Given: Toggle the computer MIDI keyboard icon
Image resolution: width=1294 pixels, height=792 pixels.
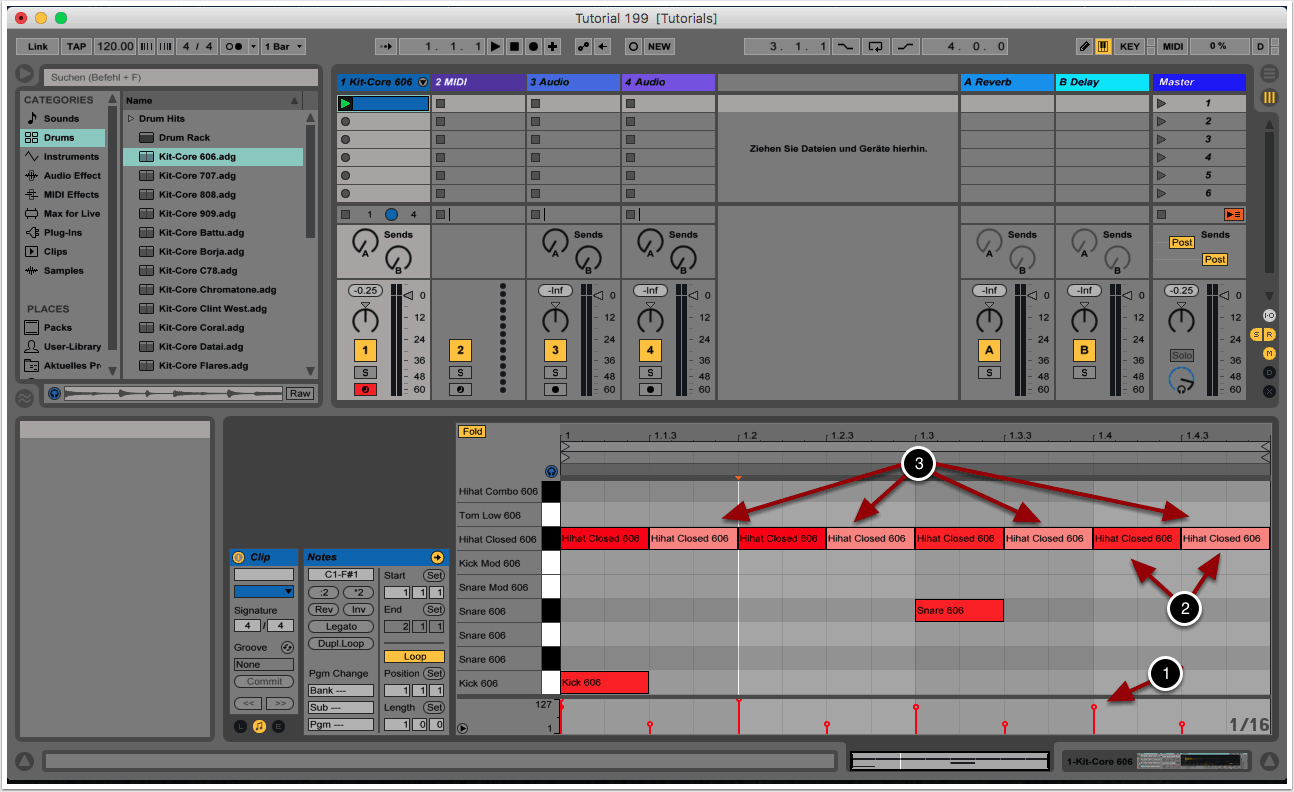Looking at the screenshot, I should pyautogui.click(x=1103, y=46).
